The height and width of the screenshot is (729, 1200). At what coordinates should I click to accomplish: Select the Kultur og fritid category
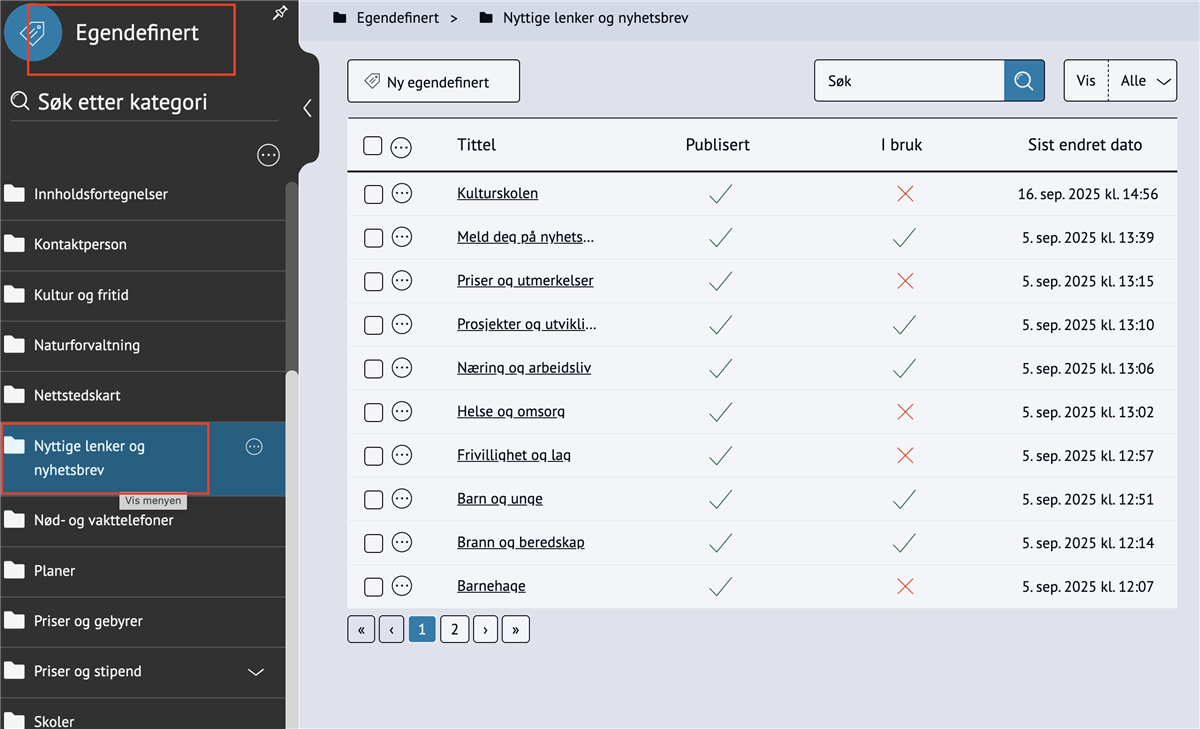pyautogui.click(x=81, y=295)
